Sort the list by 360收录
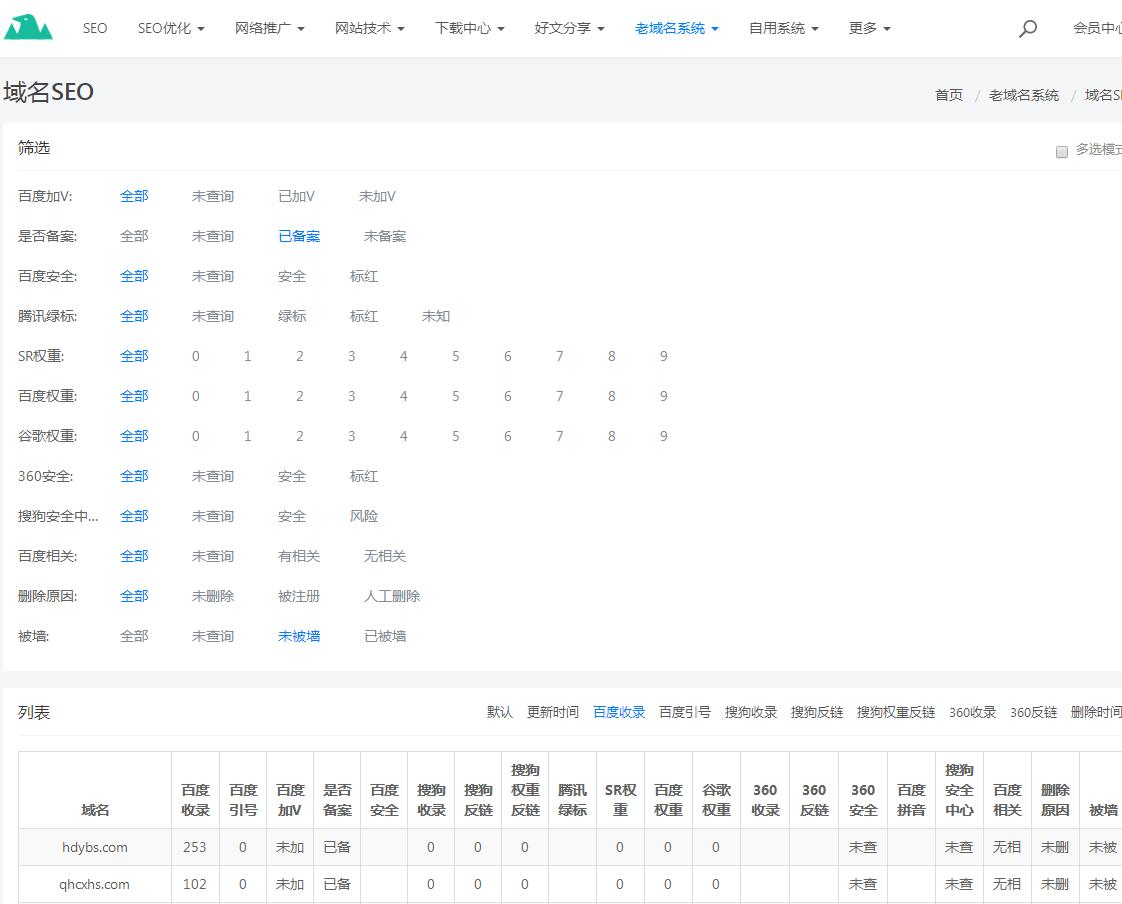This screenshot has height=904, width=1122. pyautogui.click(x=970, y=712)
